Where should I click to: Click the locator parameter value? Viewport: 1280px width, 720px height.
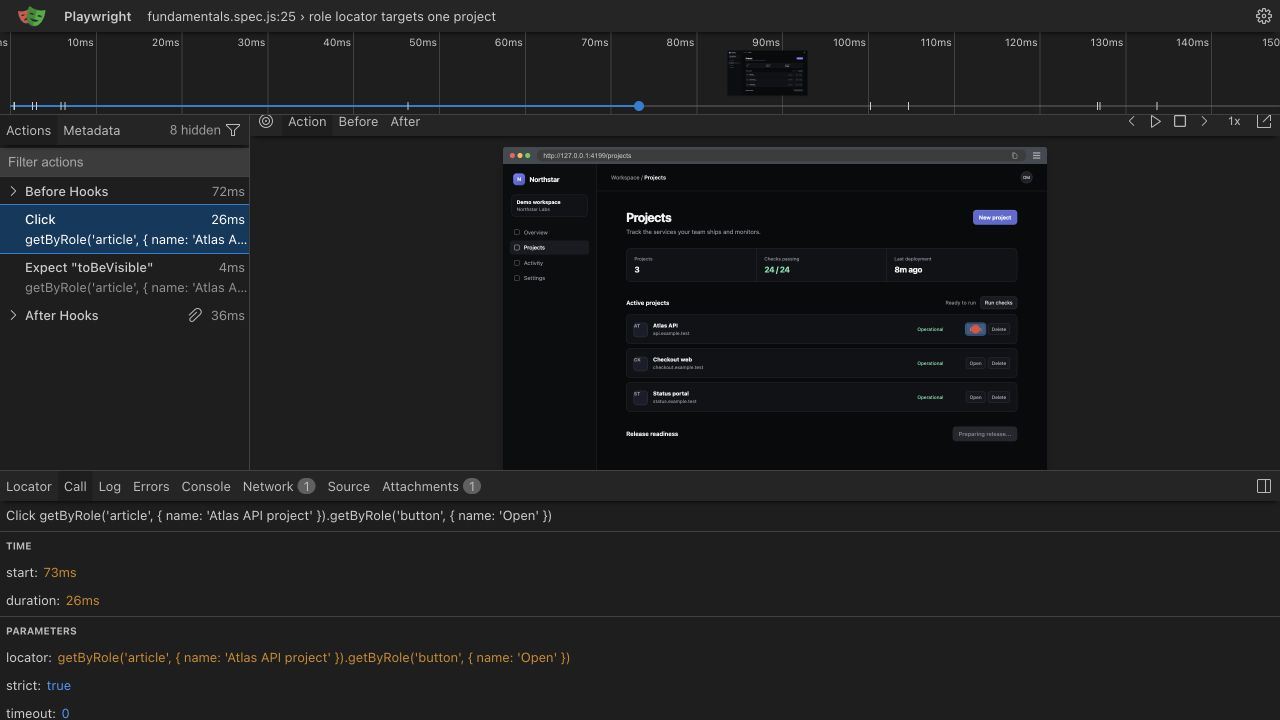[x=314, y=657]
